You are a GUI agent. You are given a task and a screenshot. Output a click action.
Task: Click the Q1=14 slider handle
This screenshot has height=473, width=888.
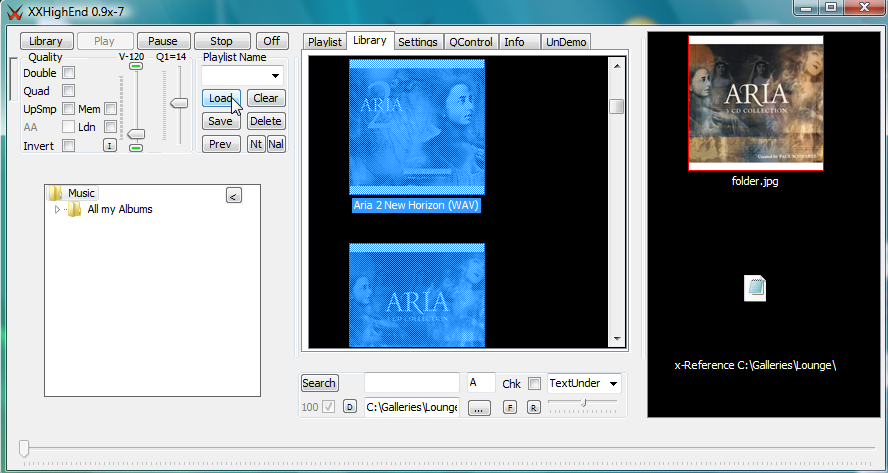click(x=180, y=103)
